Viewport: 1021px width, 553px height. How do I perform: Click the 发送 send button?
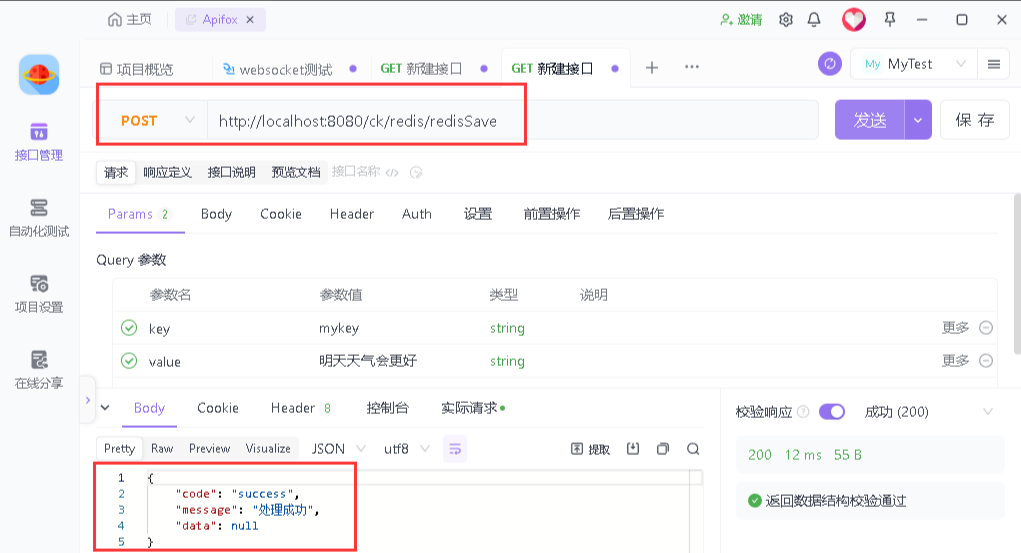[x=870, y=120]
